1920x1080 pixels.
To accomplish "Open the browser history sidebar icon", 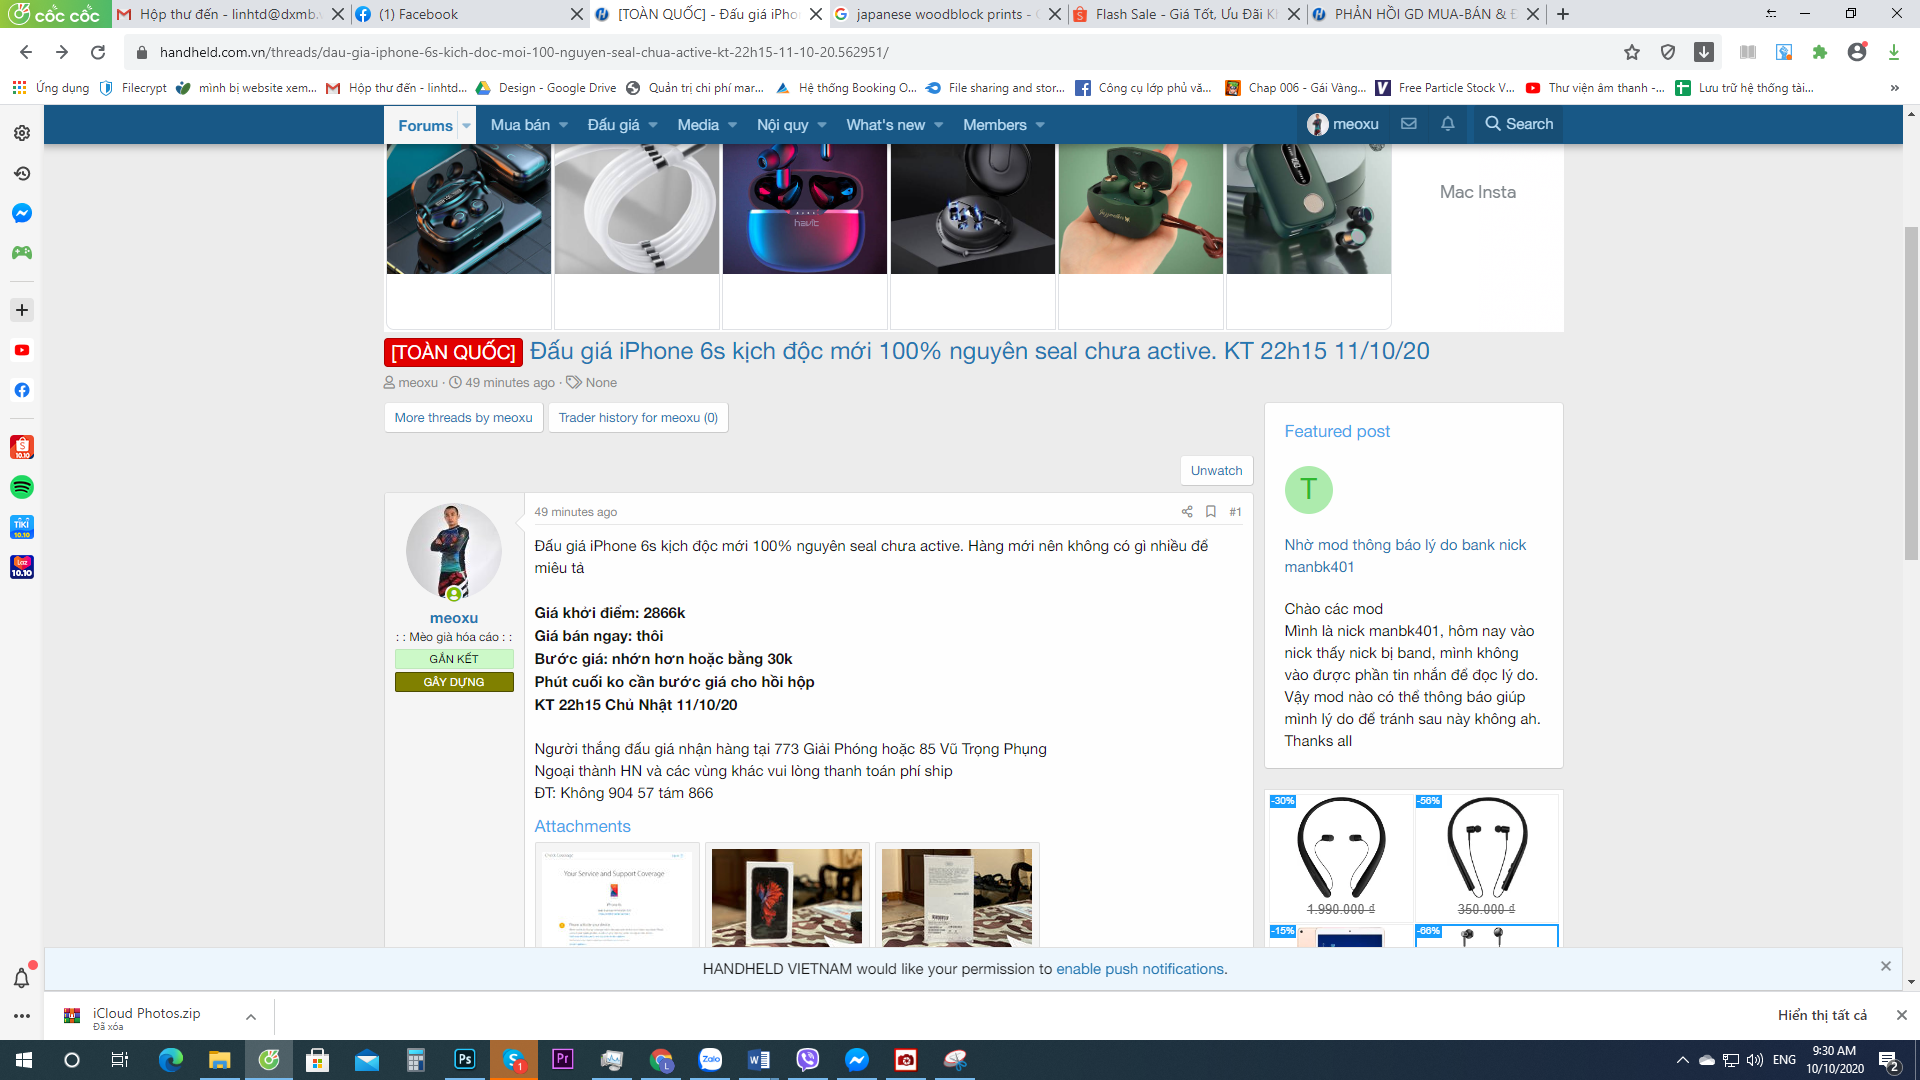I will [22, 173].
